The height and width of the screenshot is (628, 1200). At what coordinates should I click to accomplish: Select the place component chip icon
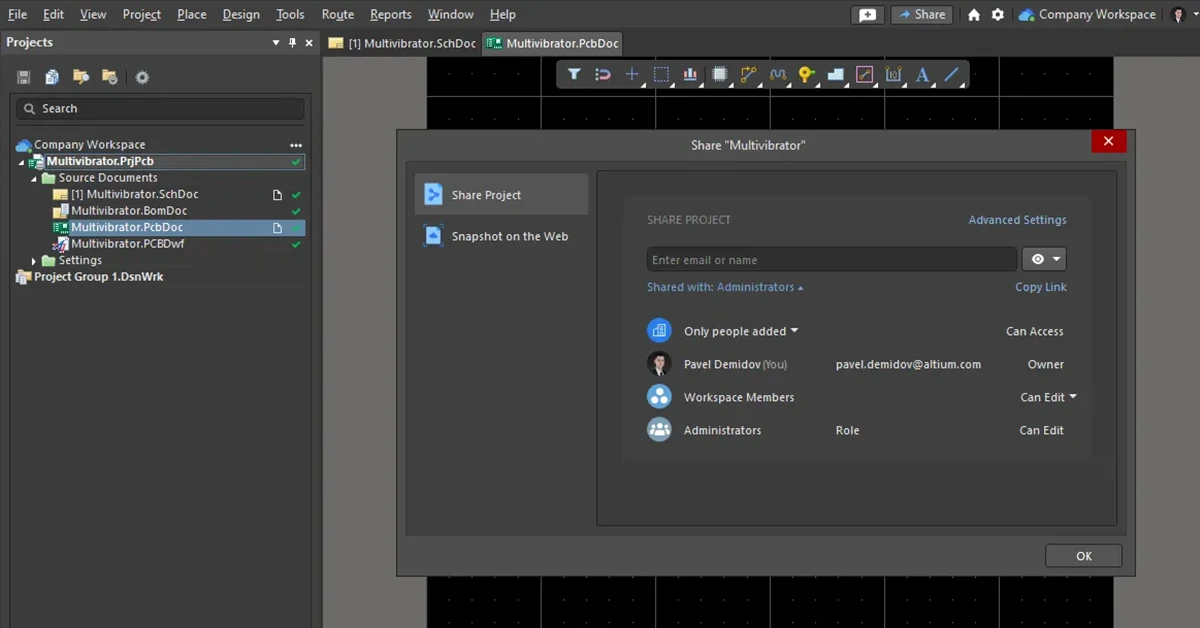pos(719,74)
